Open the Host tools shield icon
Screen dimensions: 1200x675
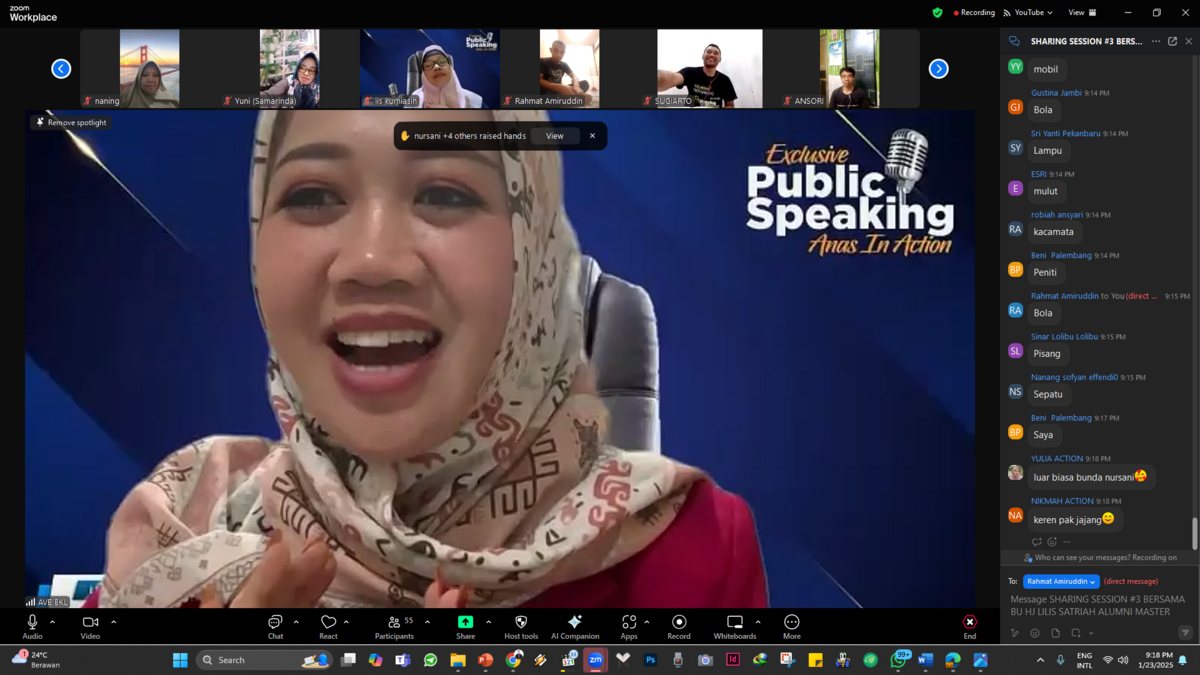(521, 622)
